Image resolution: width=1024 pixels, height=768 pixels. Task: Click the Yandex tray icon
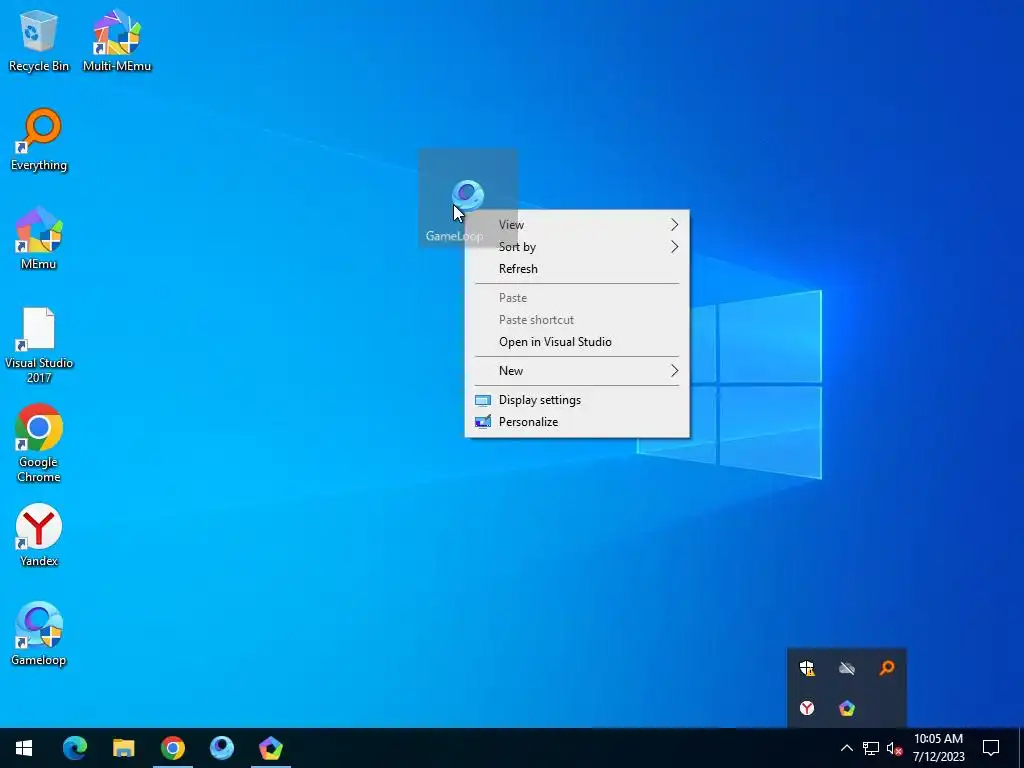[807, 708]
